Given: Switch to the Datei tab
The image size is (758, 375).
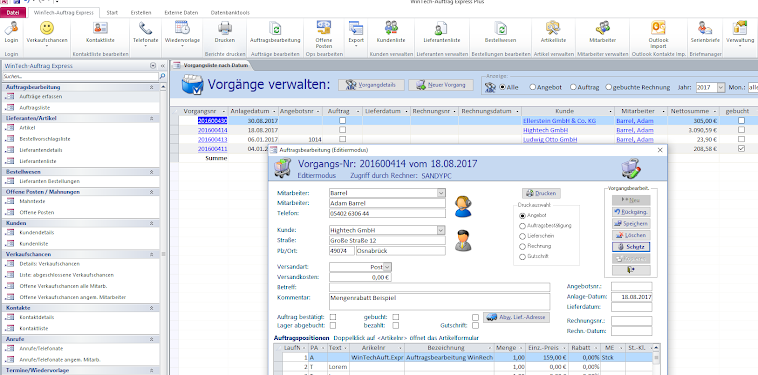Looking at the screenshot, I should [13, 13].
